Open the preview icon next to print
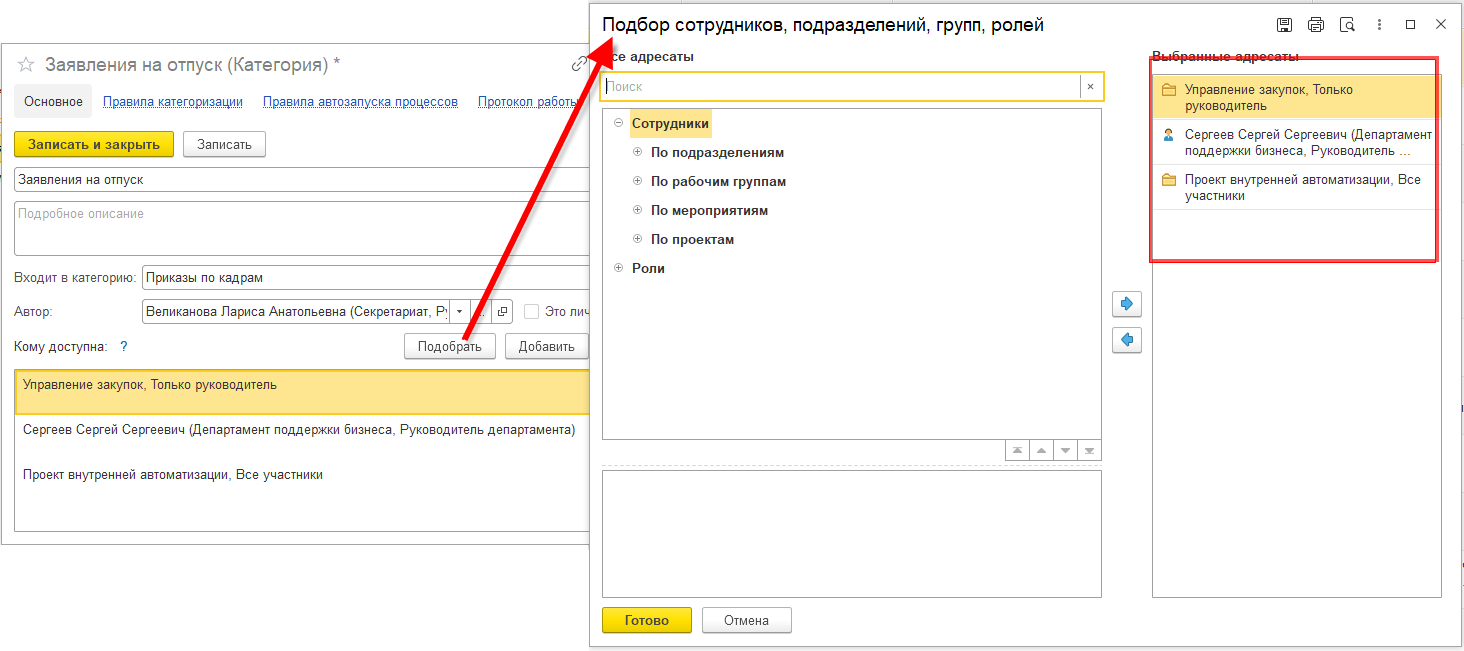The image size is (1464, 651). [x=1347, y=25]
